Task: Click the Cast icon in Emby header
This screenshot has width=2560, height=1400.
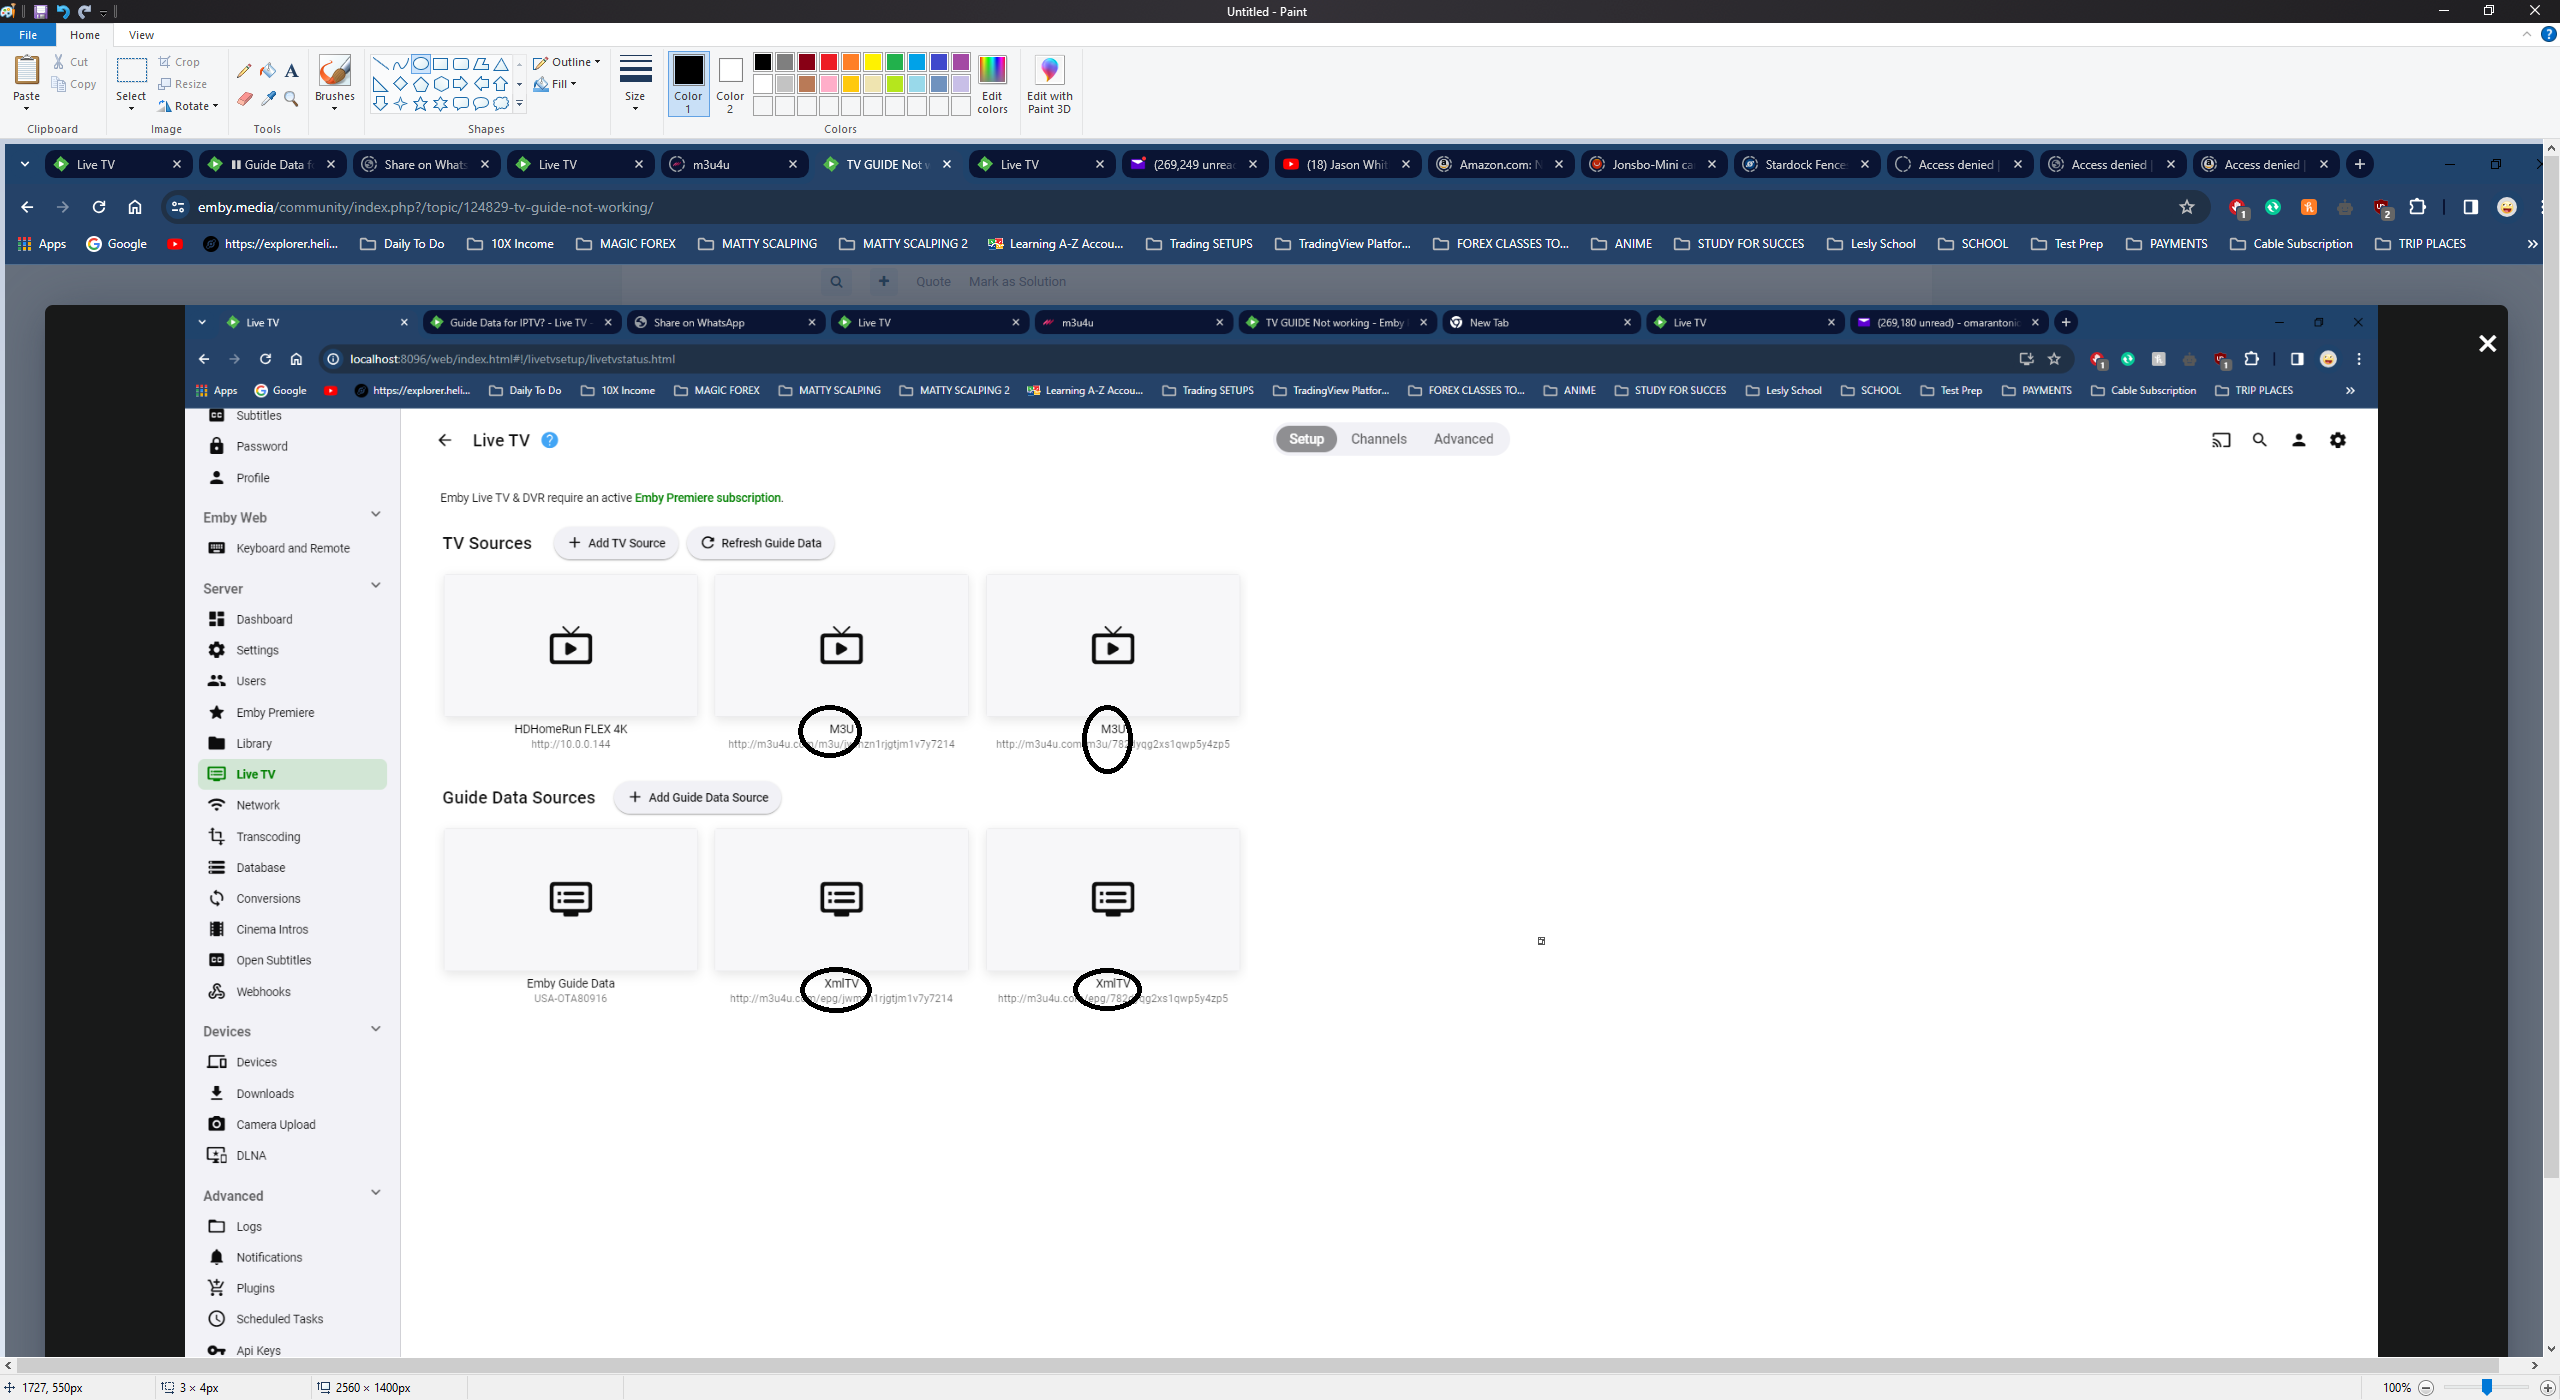Action: coord(2220,440)
